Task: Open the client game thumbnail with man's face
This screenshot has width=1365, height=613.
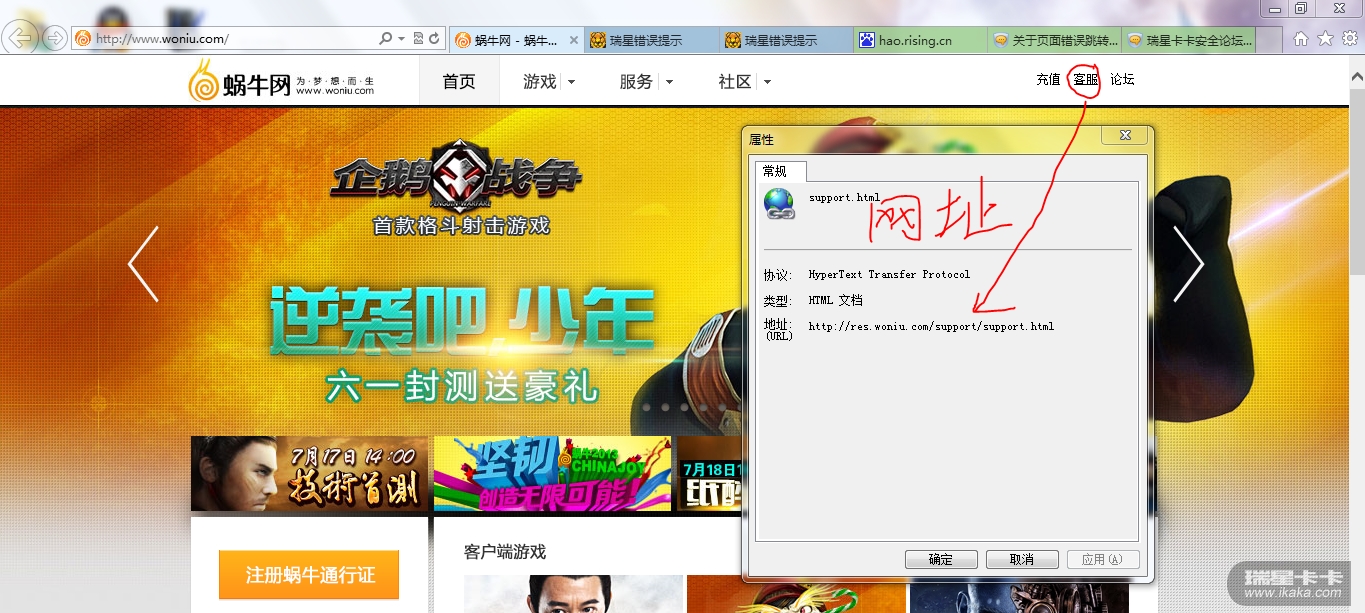Action: tap(573, 594)
